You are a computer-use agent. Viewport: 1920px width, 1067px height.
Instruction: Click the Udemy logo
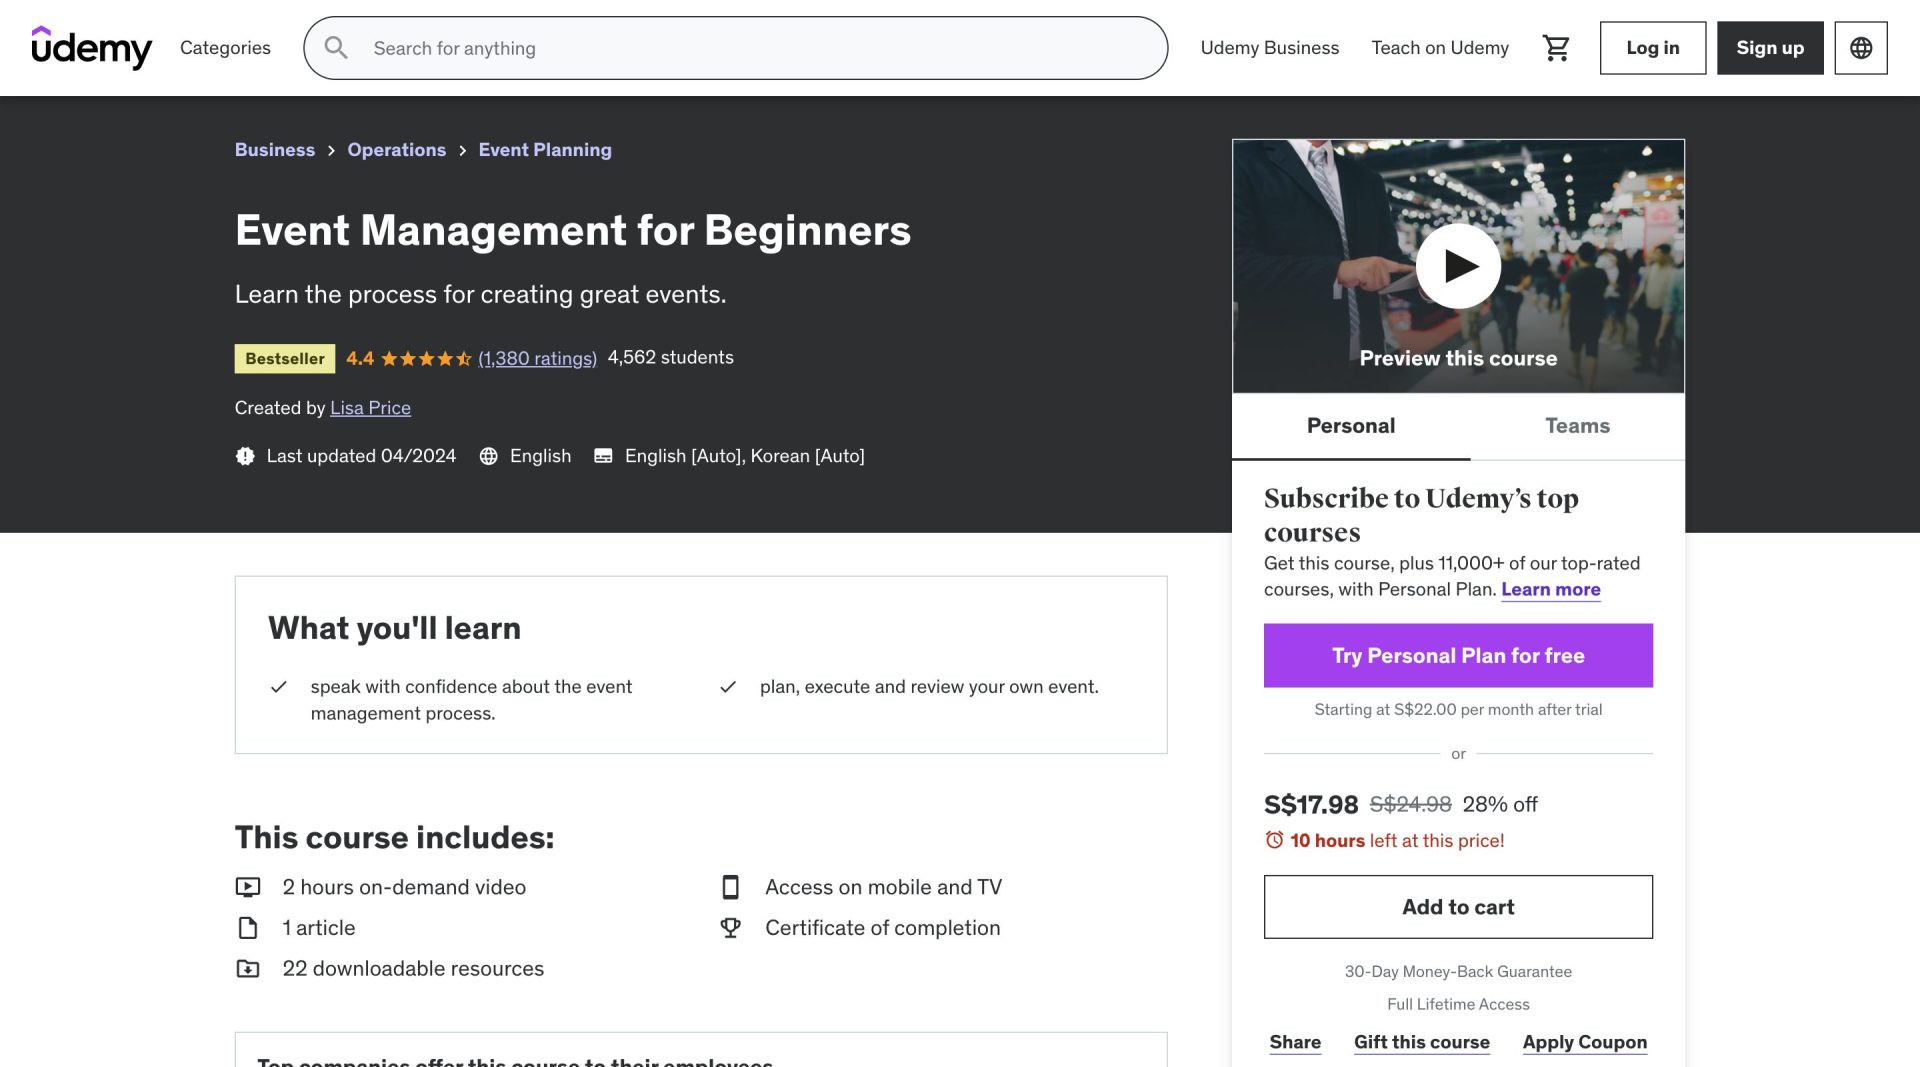(x=92, y=47)
